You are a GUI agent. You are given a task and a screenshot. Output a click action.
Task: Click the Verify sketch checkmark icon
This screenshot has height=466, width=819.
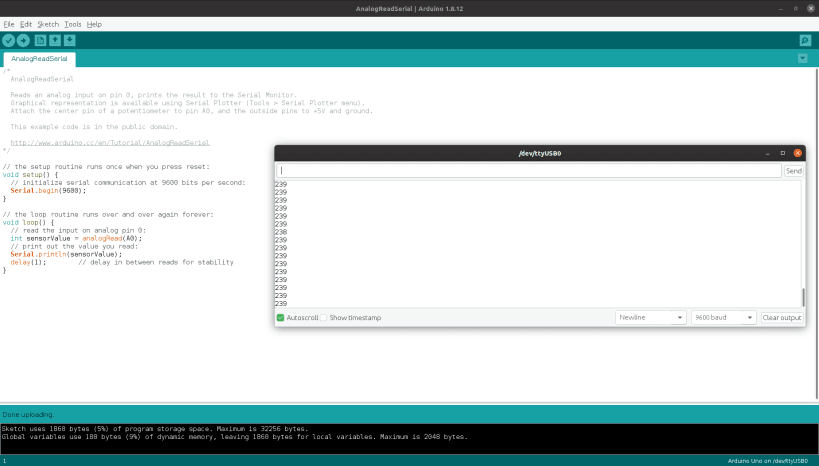8,40
